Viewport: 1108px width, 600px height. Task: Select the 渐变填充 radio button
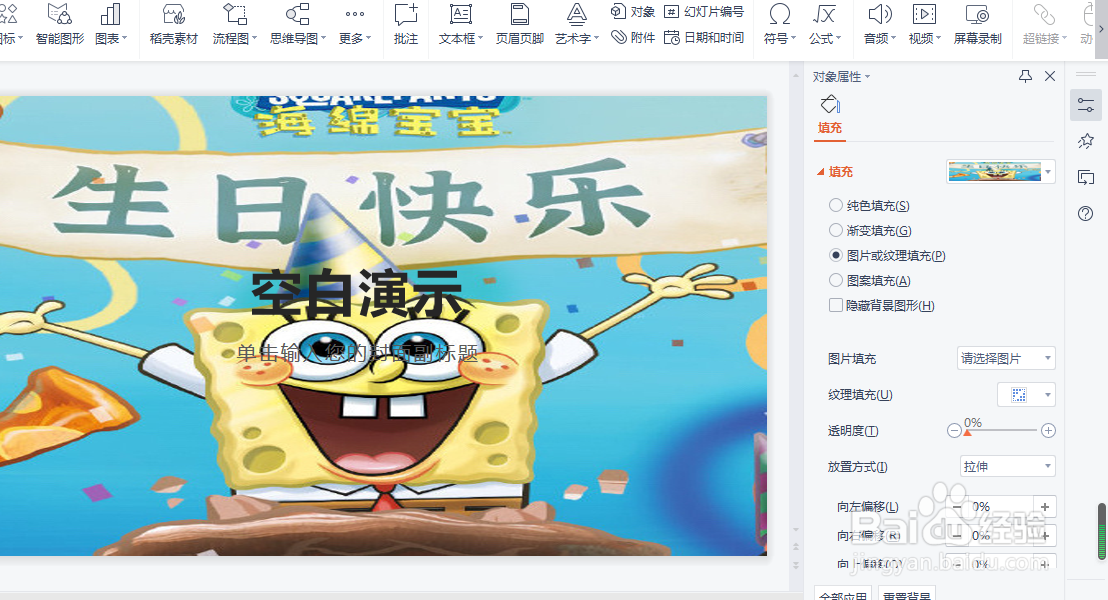coord(836,230)
